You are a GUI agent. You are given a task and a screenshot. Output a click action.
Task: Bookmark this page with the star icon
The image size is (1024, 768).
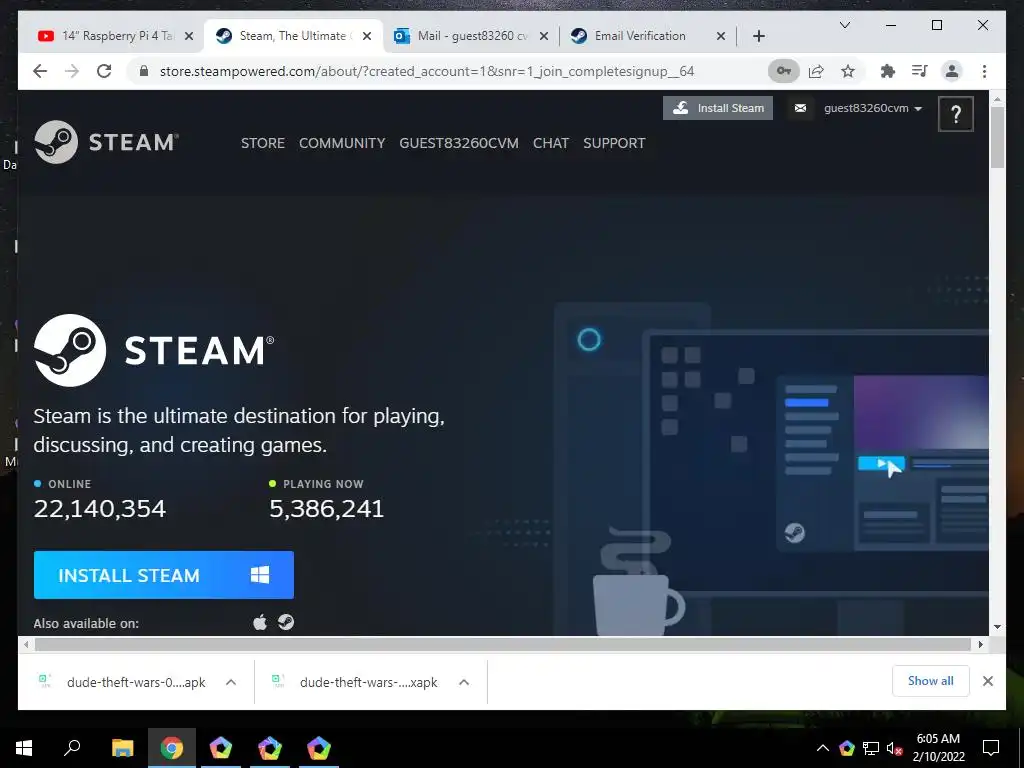coord(848,71)
